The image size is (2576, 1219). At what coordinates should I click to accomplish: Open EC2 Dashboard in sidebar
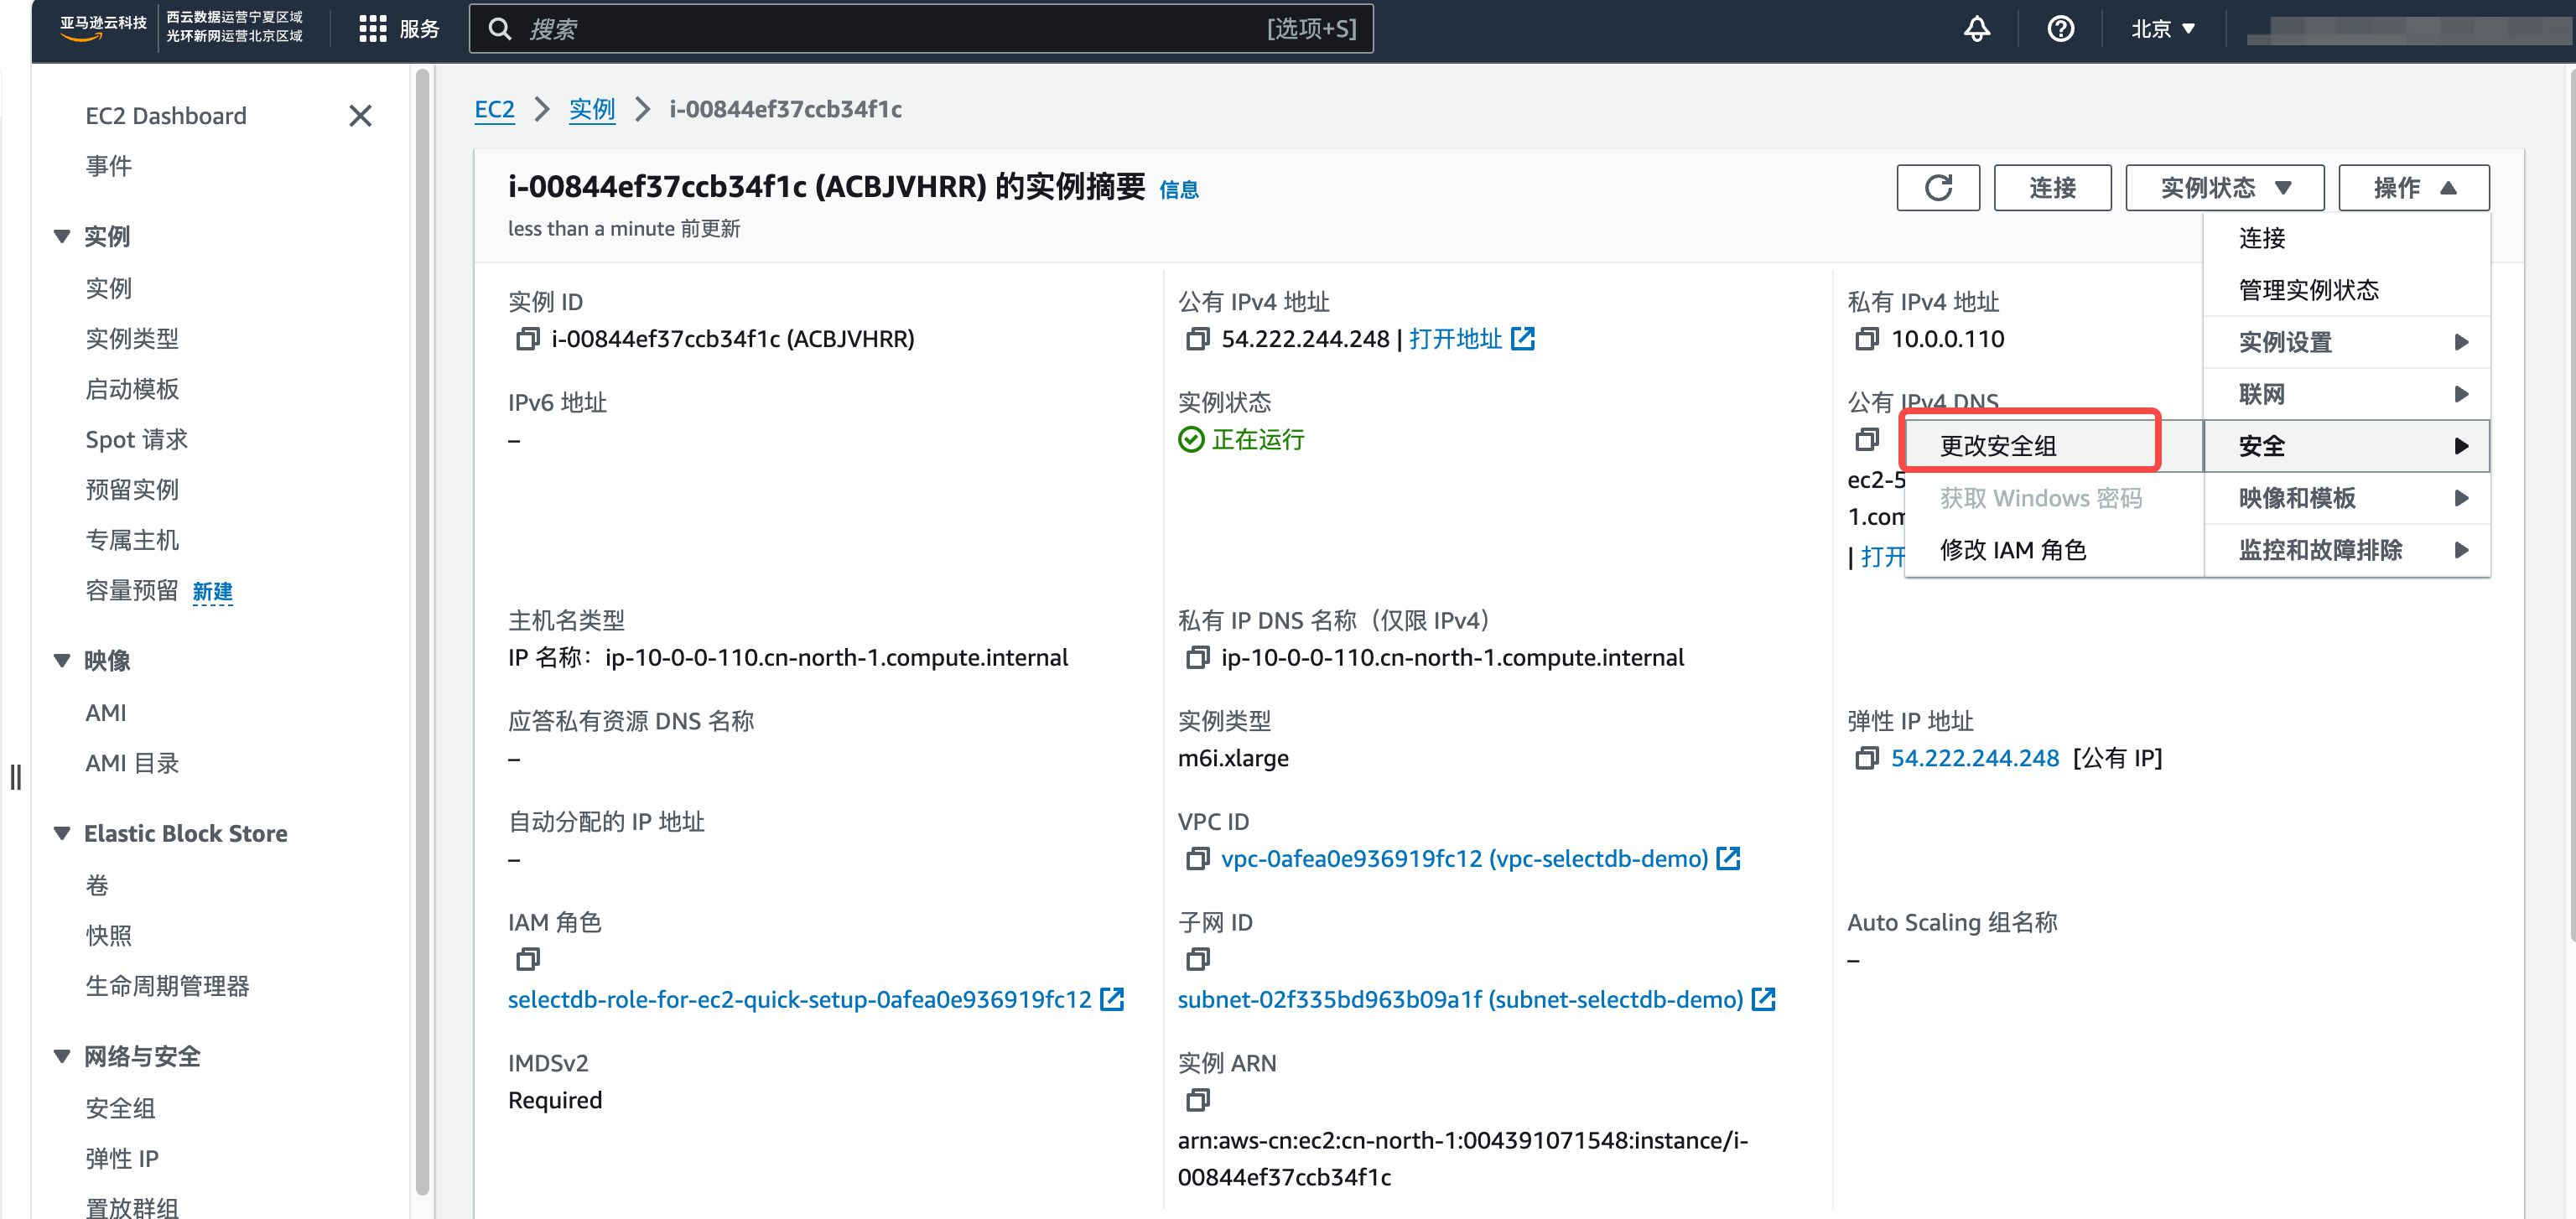point(166,116)
